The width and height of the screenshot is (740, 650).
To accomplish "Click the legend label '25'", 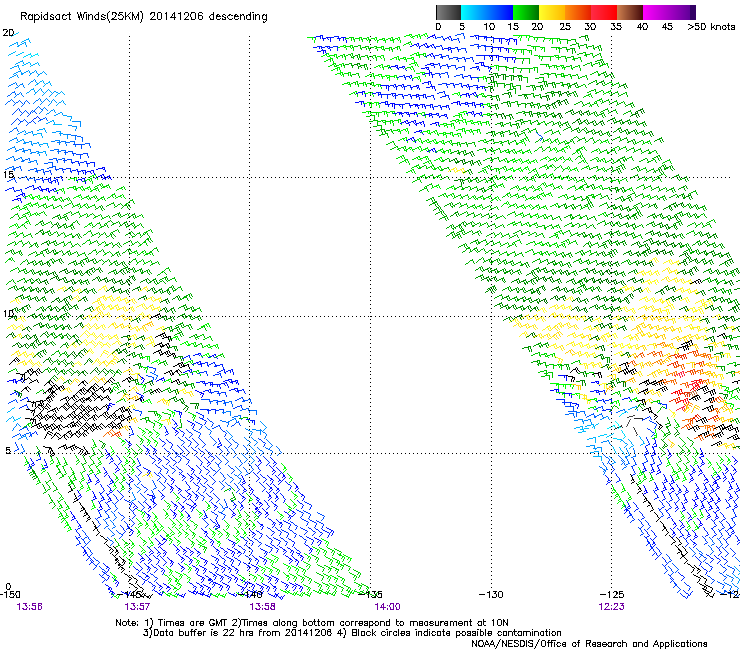I will (x=564, y=27).
